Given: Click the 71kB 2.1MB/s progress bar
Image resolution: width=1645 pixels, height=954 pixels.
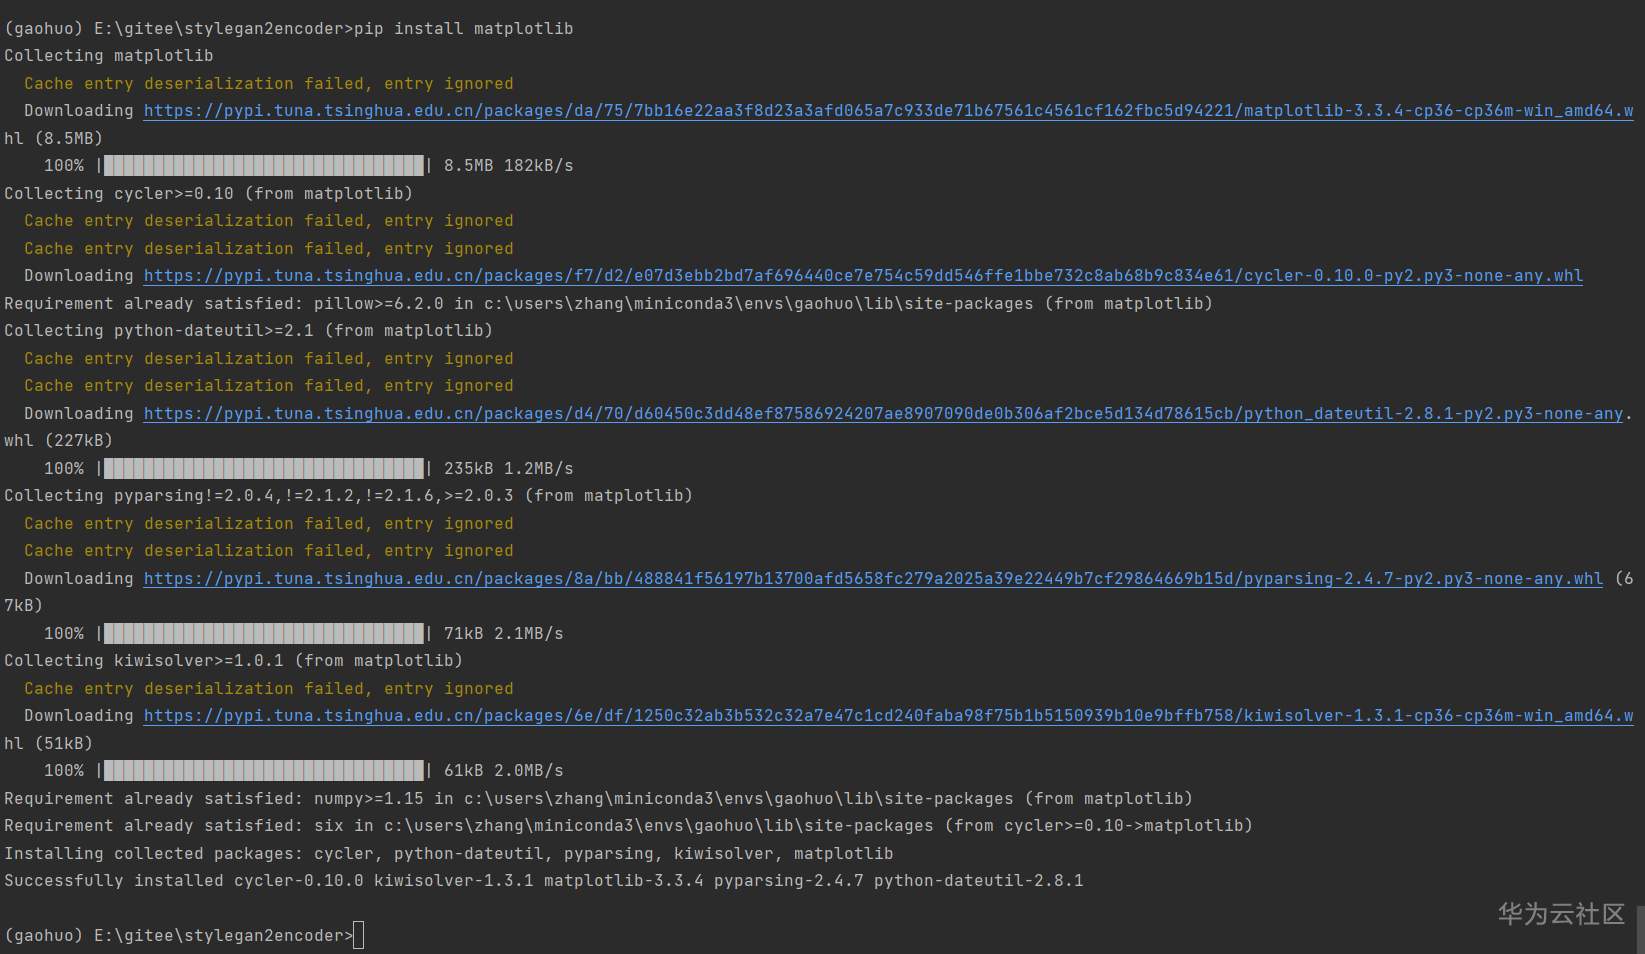Looking at the screenshot, I should click(x=264, y=634).
